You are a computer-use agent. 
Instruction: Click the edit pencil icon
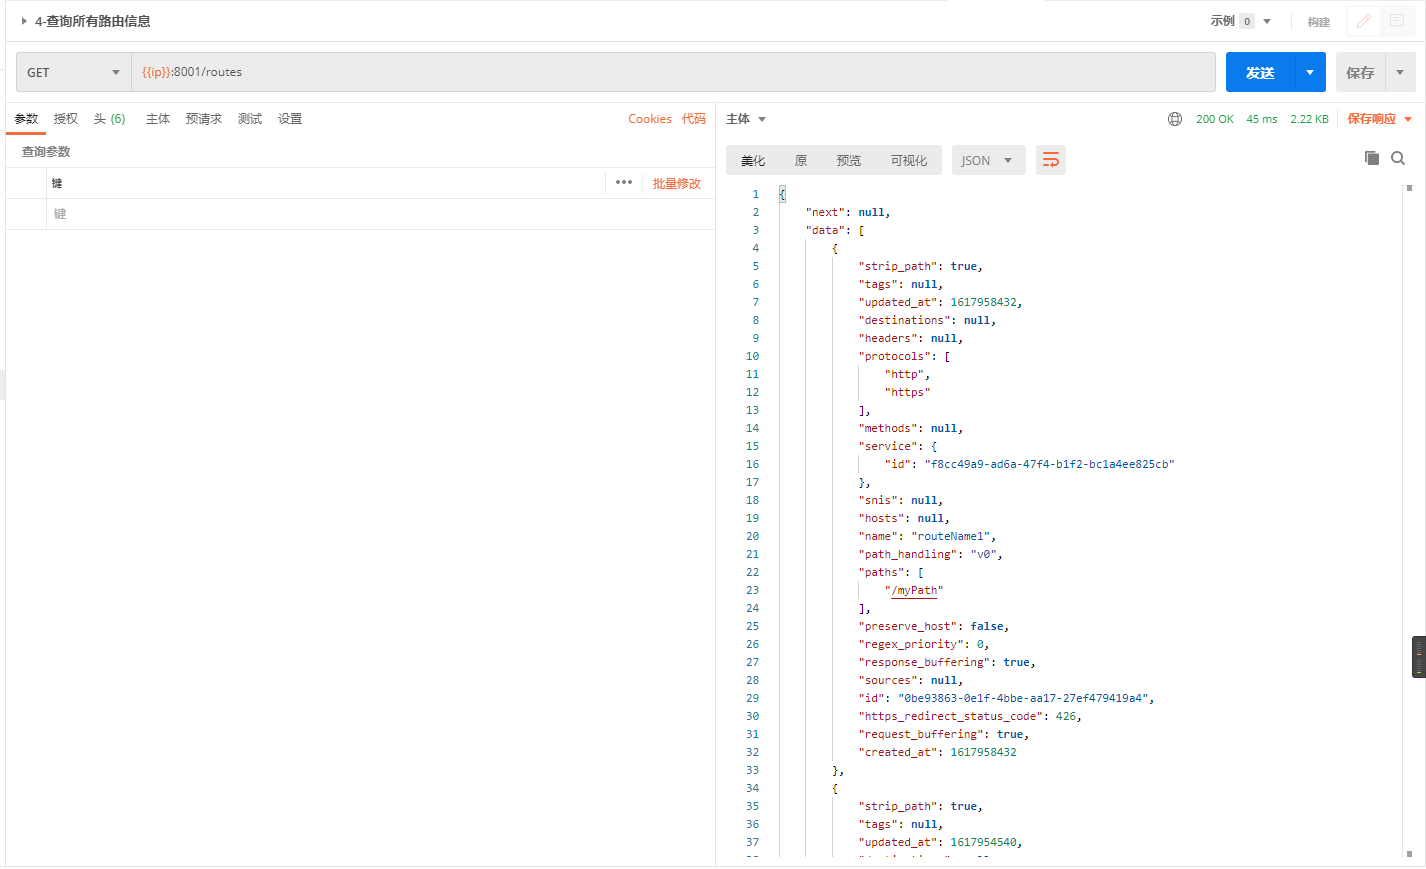[x=1363, y=21]
